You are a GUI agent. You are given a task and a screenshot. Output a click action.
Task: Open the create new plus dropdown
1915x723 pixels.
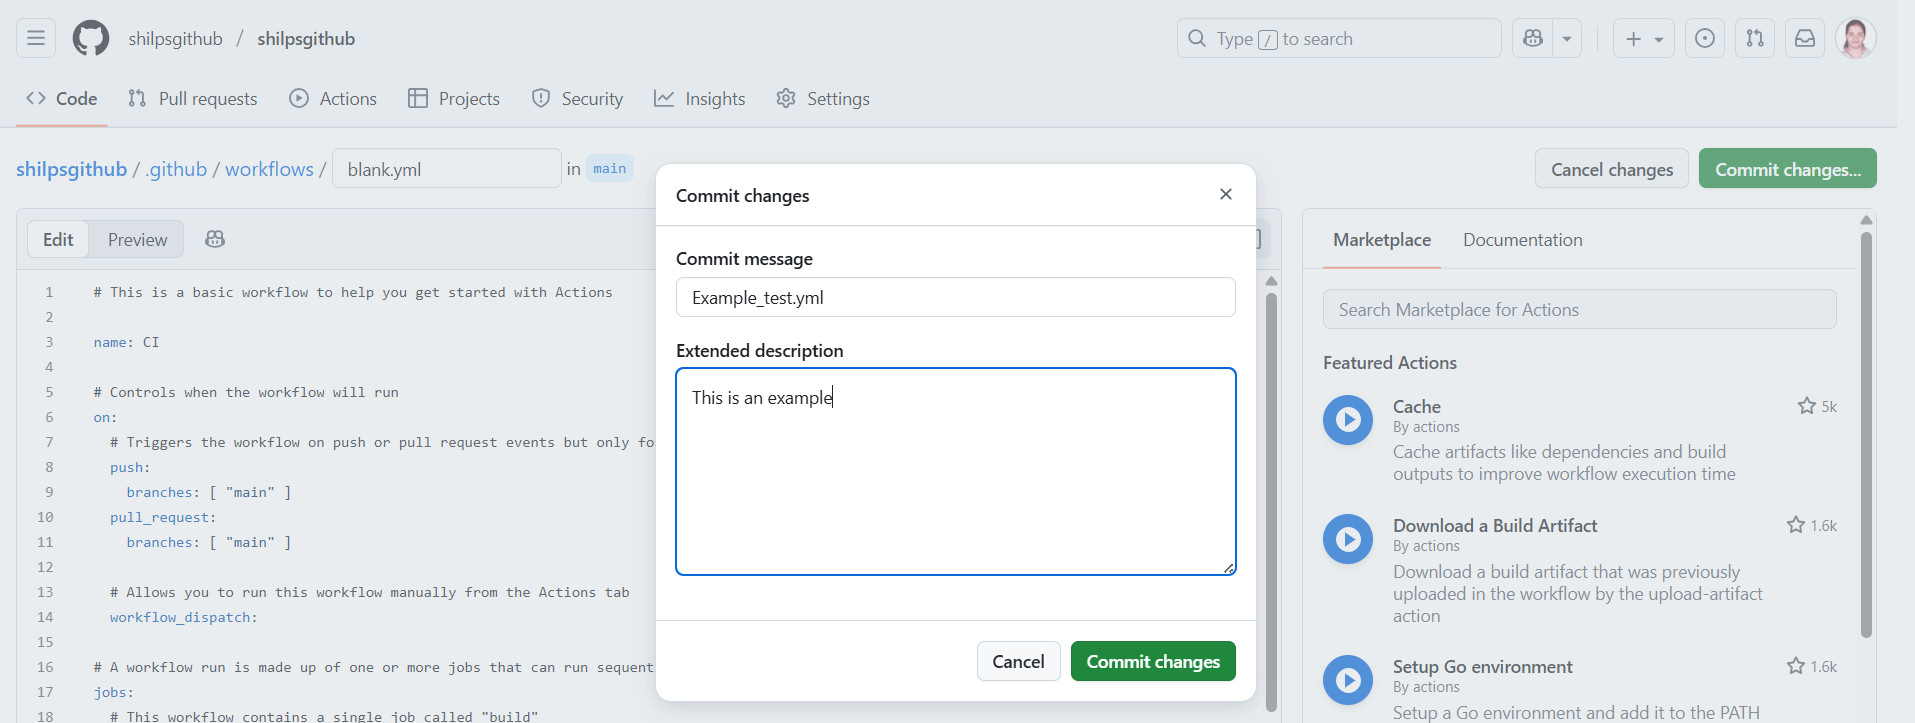point(1643,38)
